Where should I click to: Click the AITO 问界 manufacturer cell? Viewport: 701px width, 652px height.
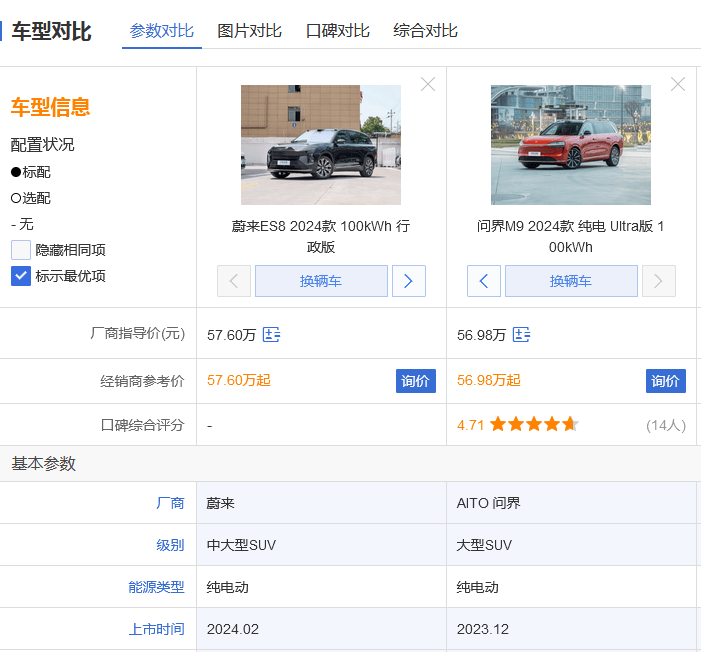pyautogui.click(x=571, y=503)
